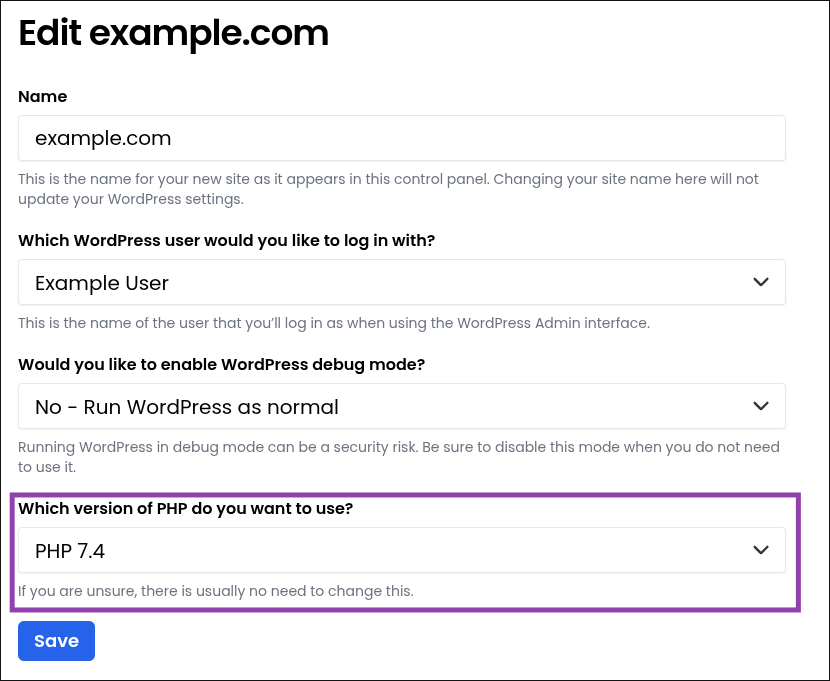Click the Save button

click(56, 641)
